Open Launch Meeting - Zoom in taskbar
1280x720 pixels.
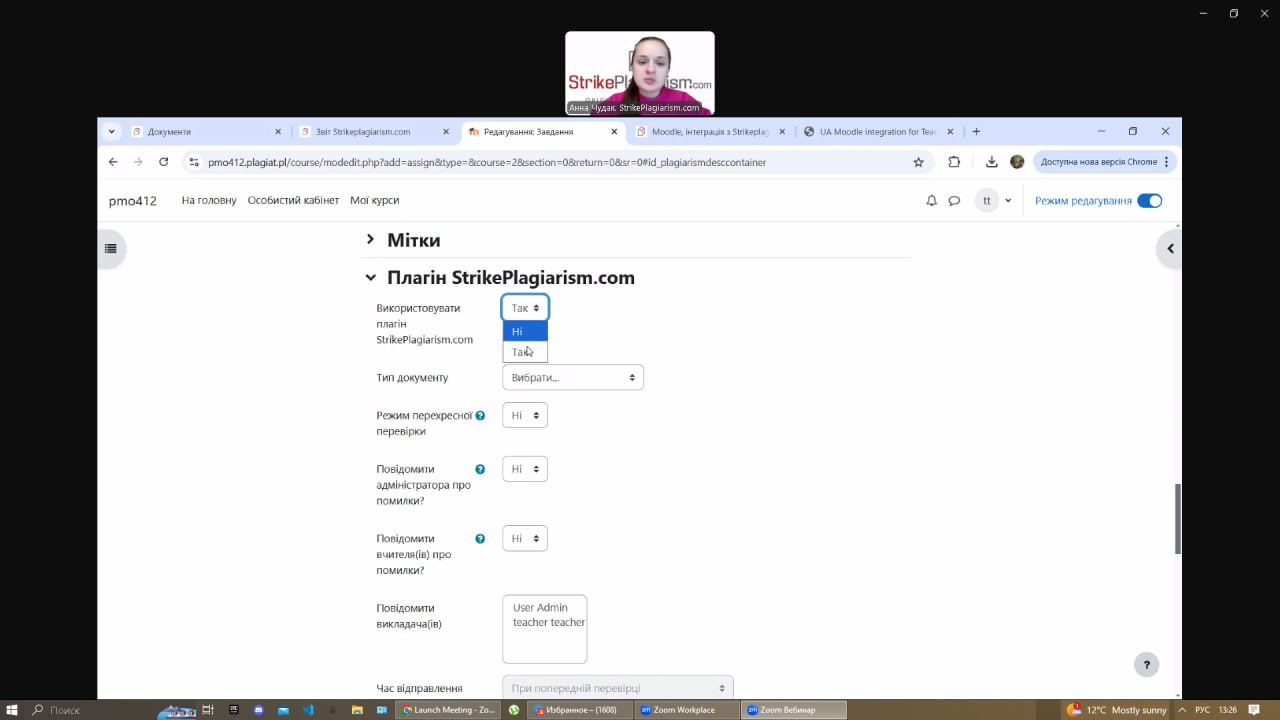[x=448, y=710]
